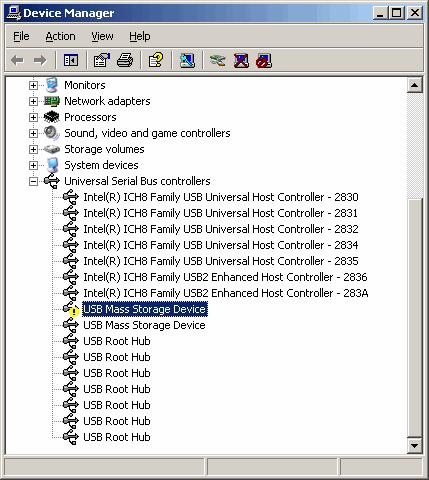
Task: Click the System devices computer icon
Action: click(x=52, y=165)
